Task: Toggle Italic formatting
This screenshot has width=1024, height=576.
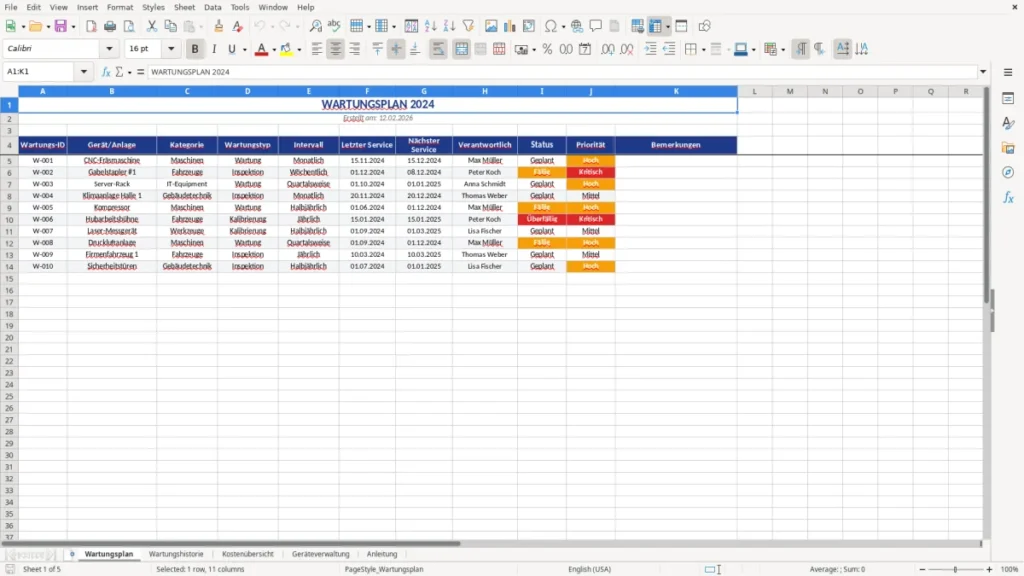Action: point(214,49)
